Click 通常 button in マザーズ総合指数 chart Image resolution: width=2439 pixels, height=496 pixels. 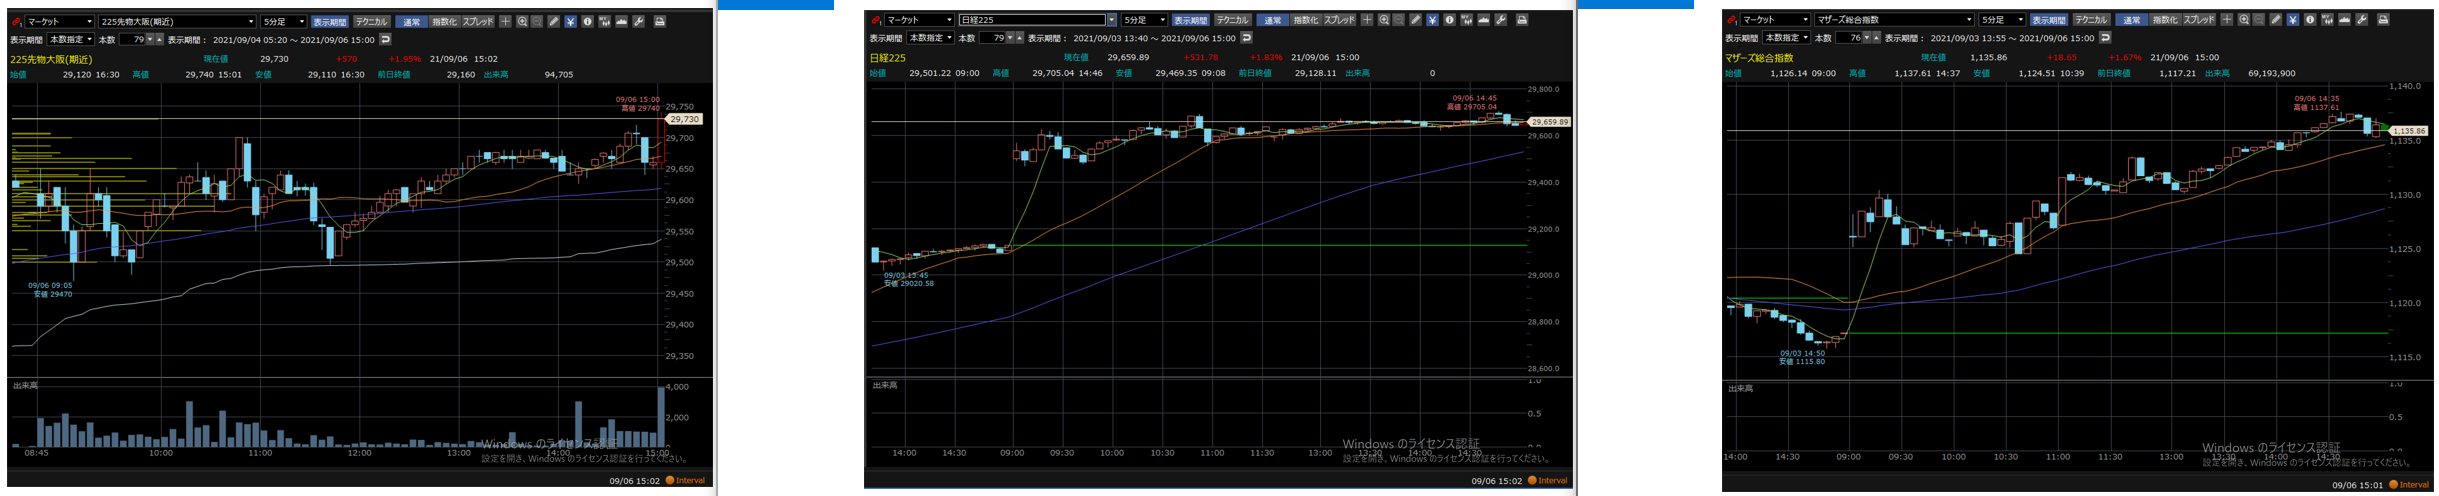(x=2131, y=20)
